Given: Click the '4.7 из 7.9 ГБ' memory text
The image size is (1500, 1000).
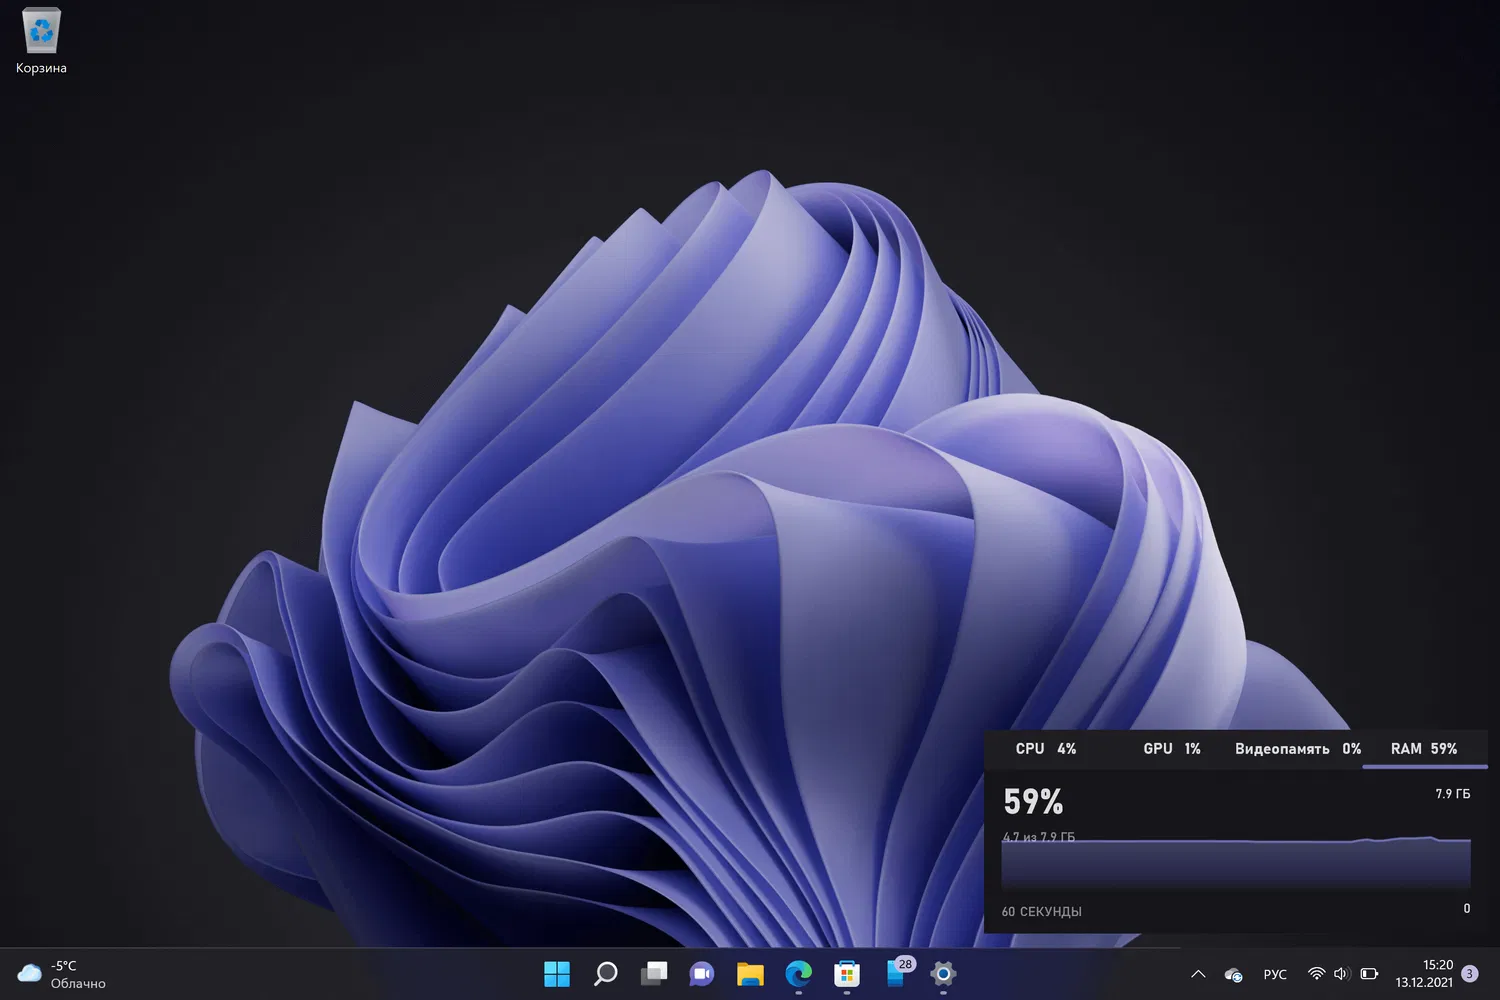Looking at the screenshot, I should pyautogui.click(x=1039, y=837).
